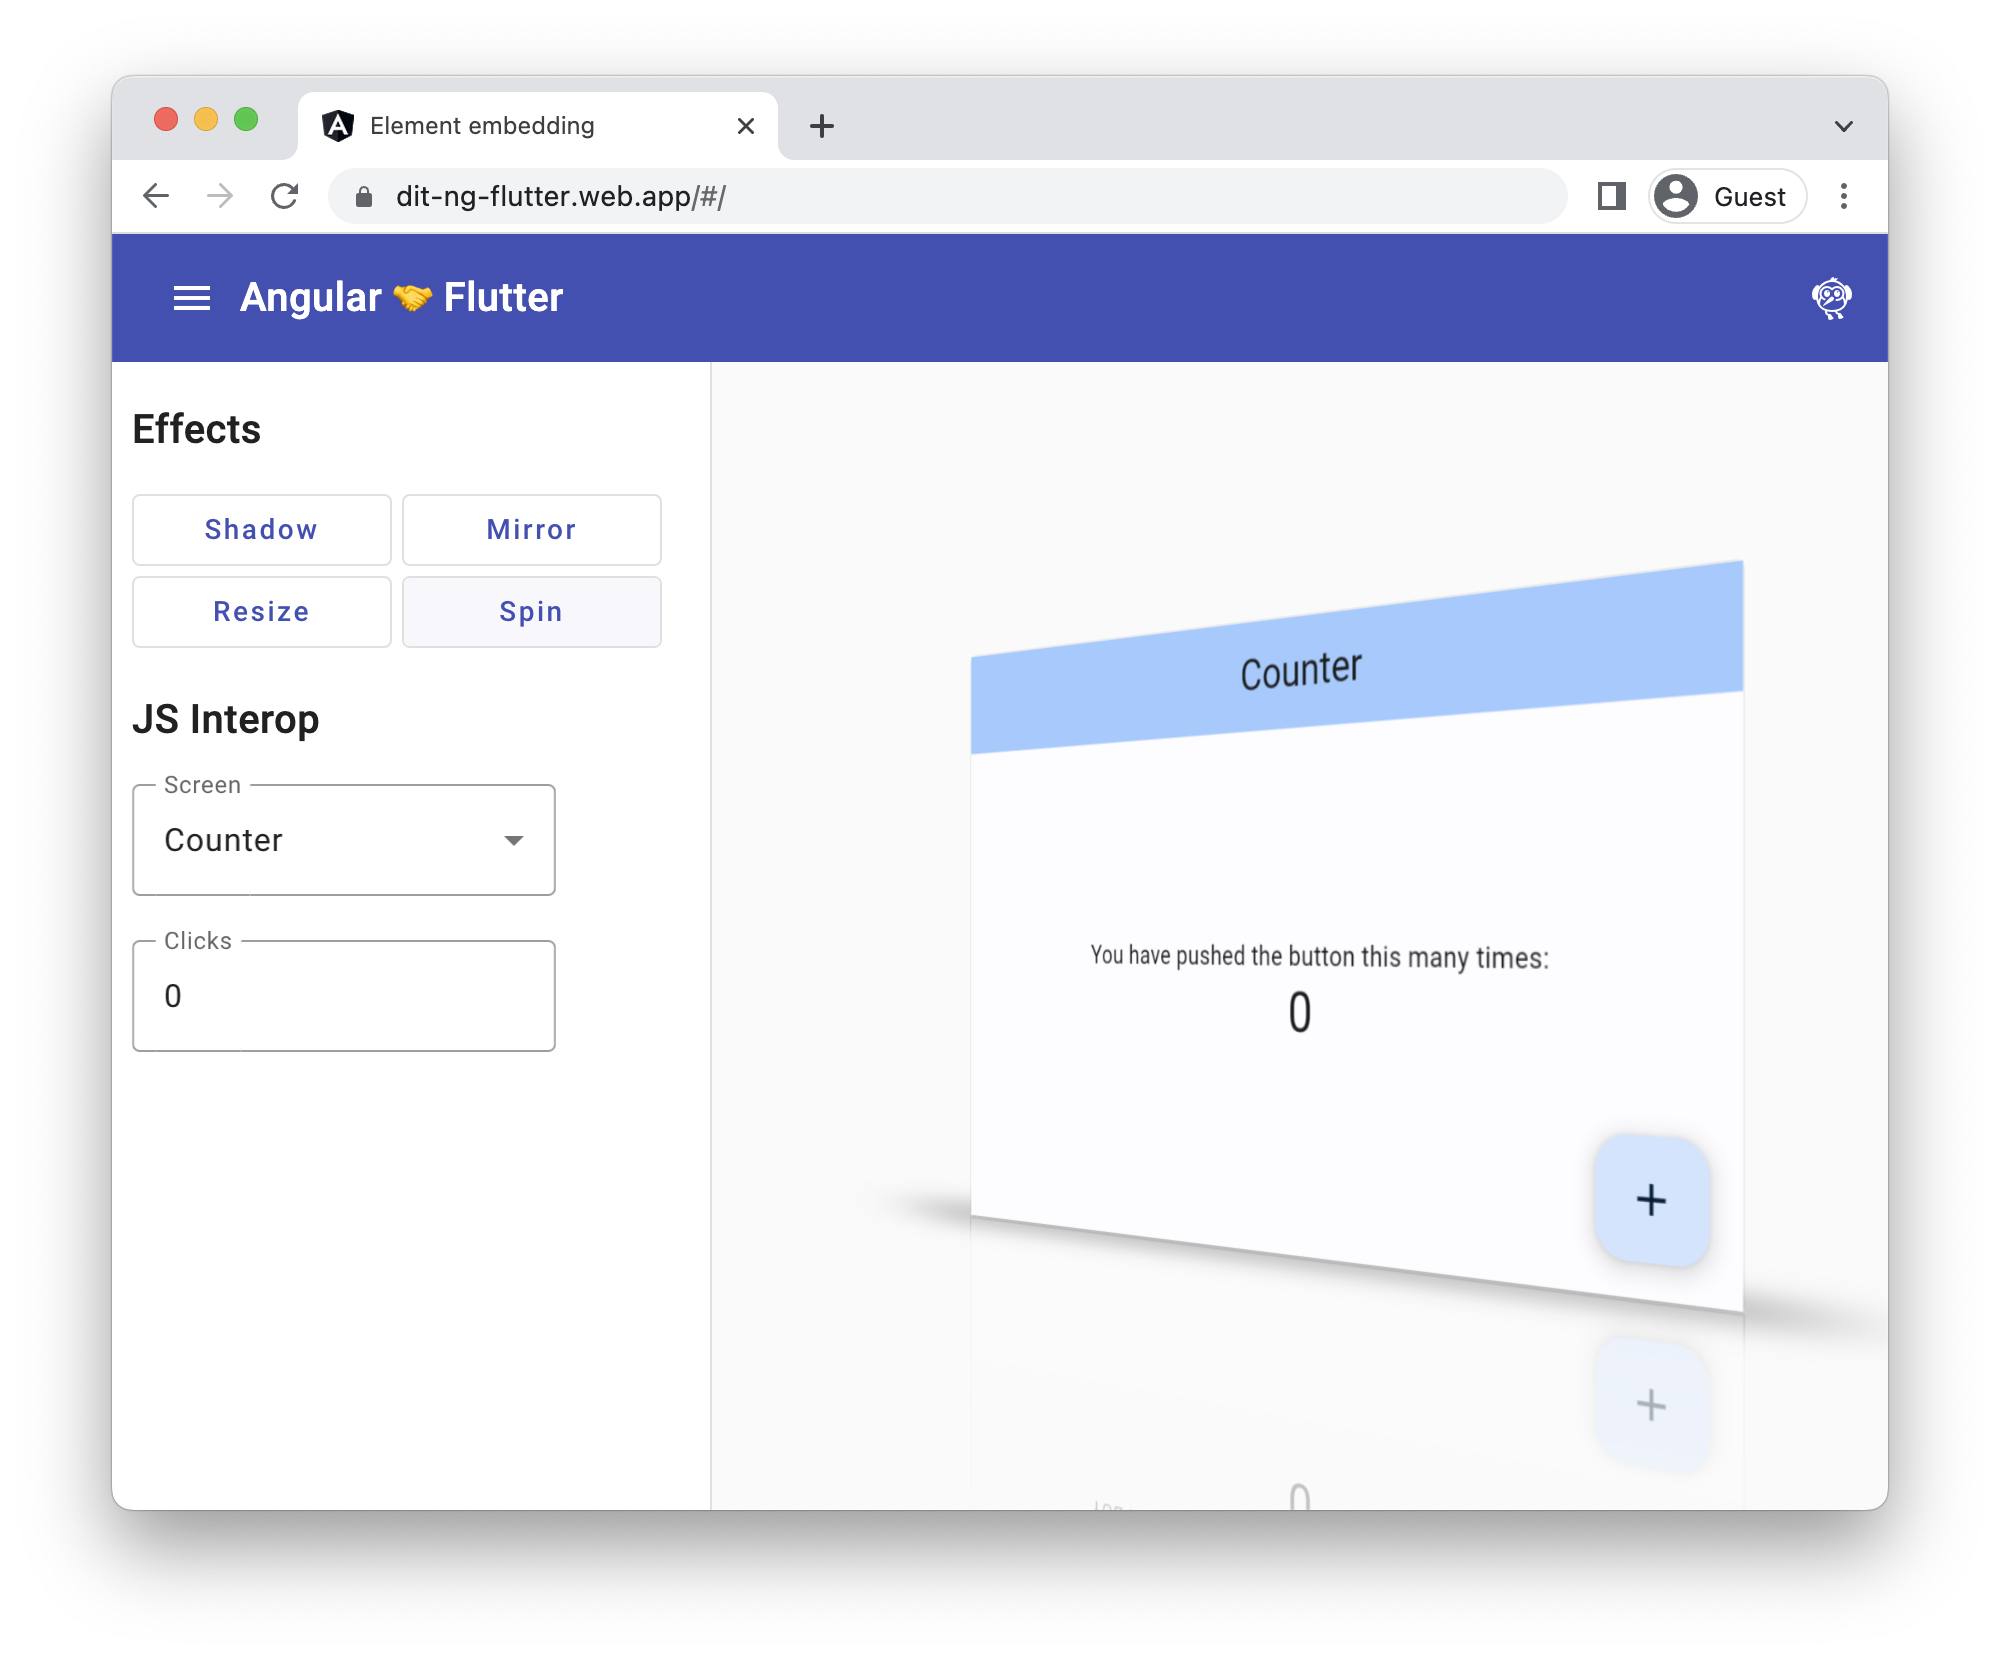The width and height of the screenshot is (2000, 1658).
Task: Open the Guest profile menu
Action: (1727, 196)
